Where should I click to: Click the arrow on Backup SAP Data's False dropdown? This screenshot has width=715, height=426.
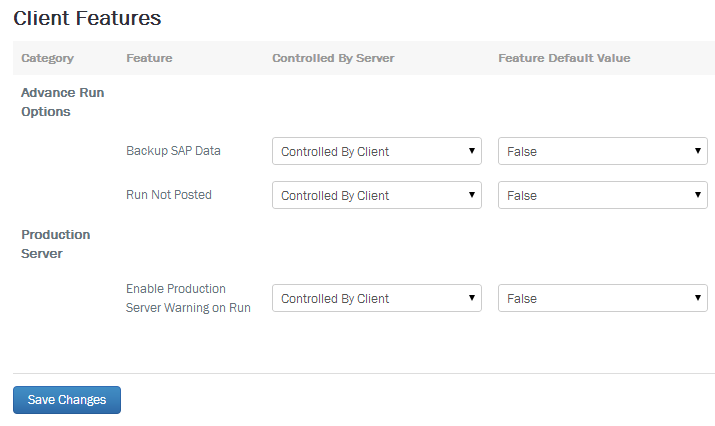click(x=698, y=151)
